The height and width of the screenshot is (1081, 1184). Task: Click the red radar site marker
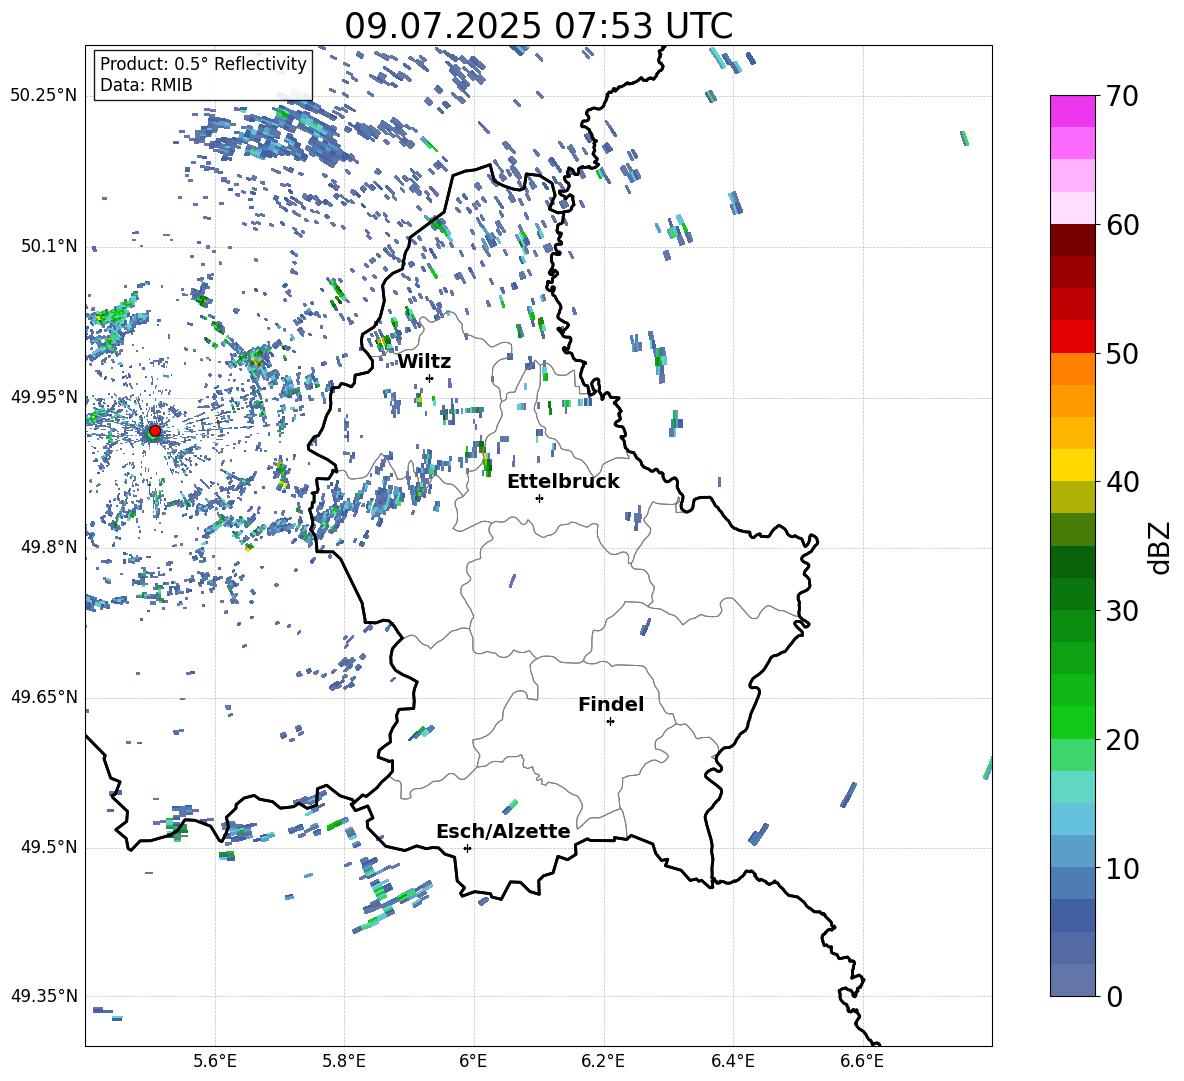click(x=155, y=431)
